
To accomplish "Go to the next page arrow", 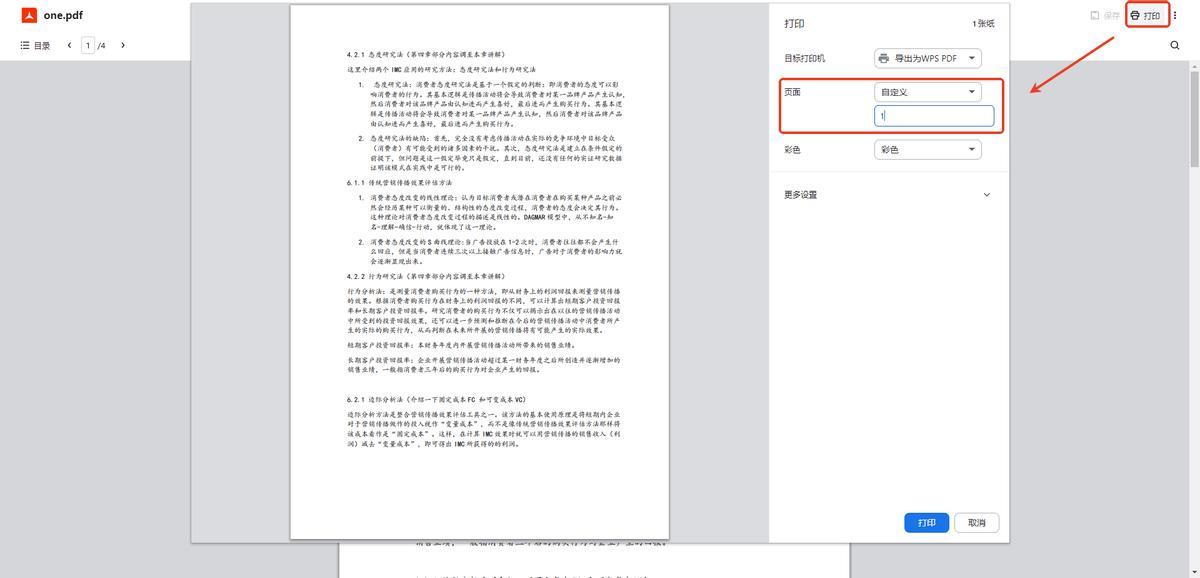I will tap(123, 45).
